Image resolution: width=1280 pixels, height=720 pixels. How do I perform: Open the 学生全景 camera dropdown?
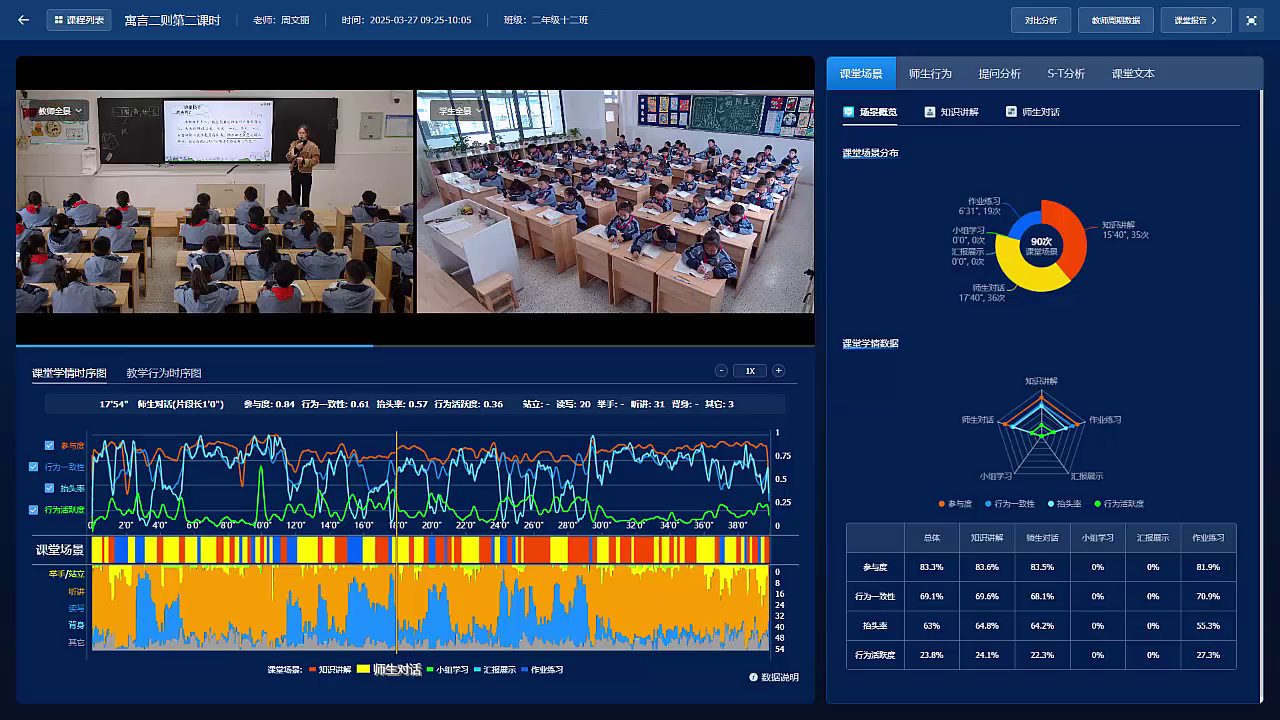tap(460, 111)
